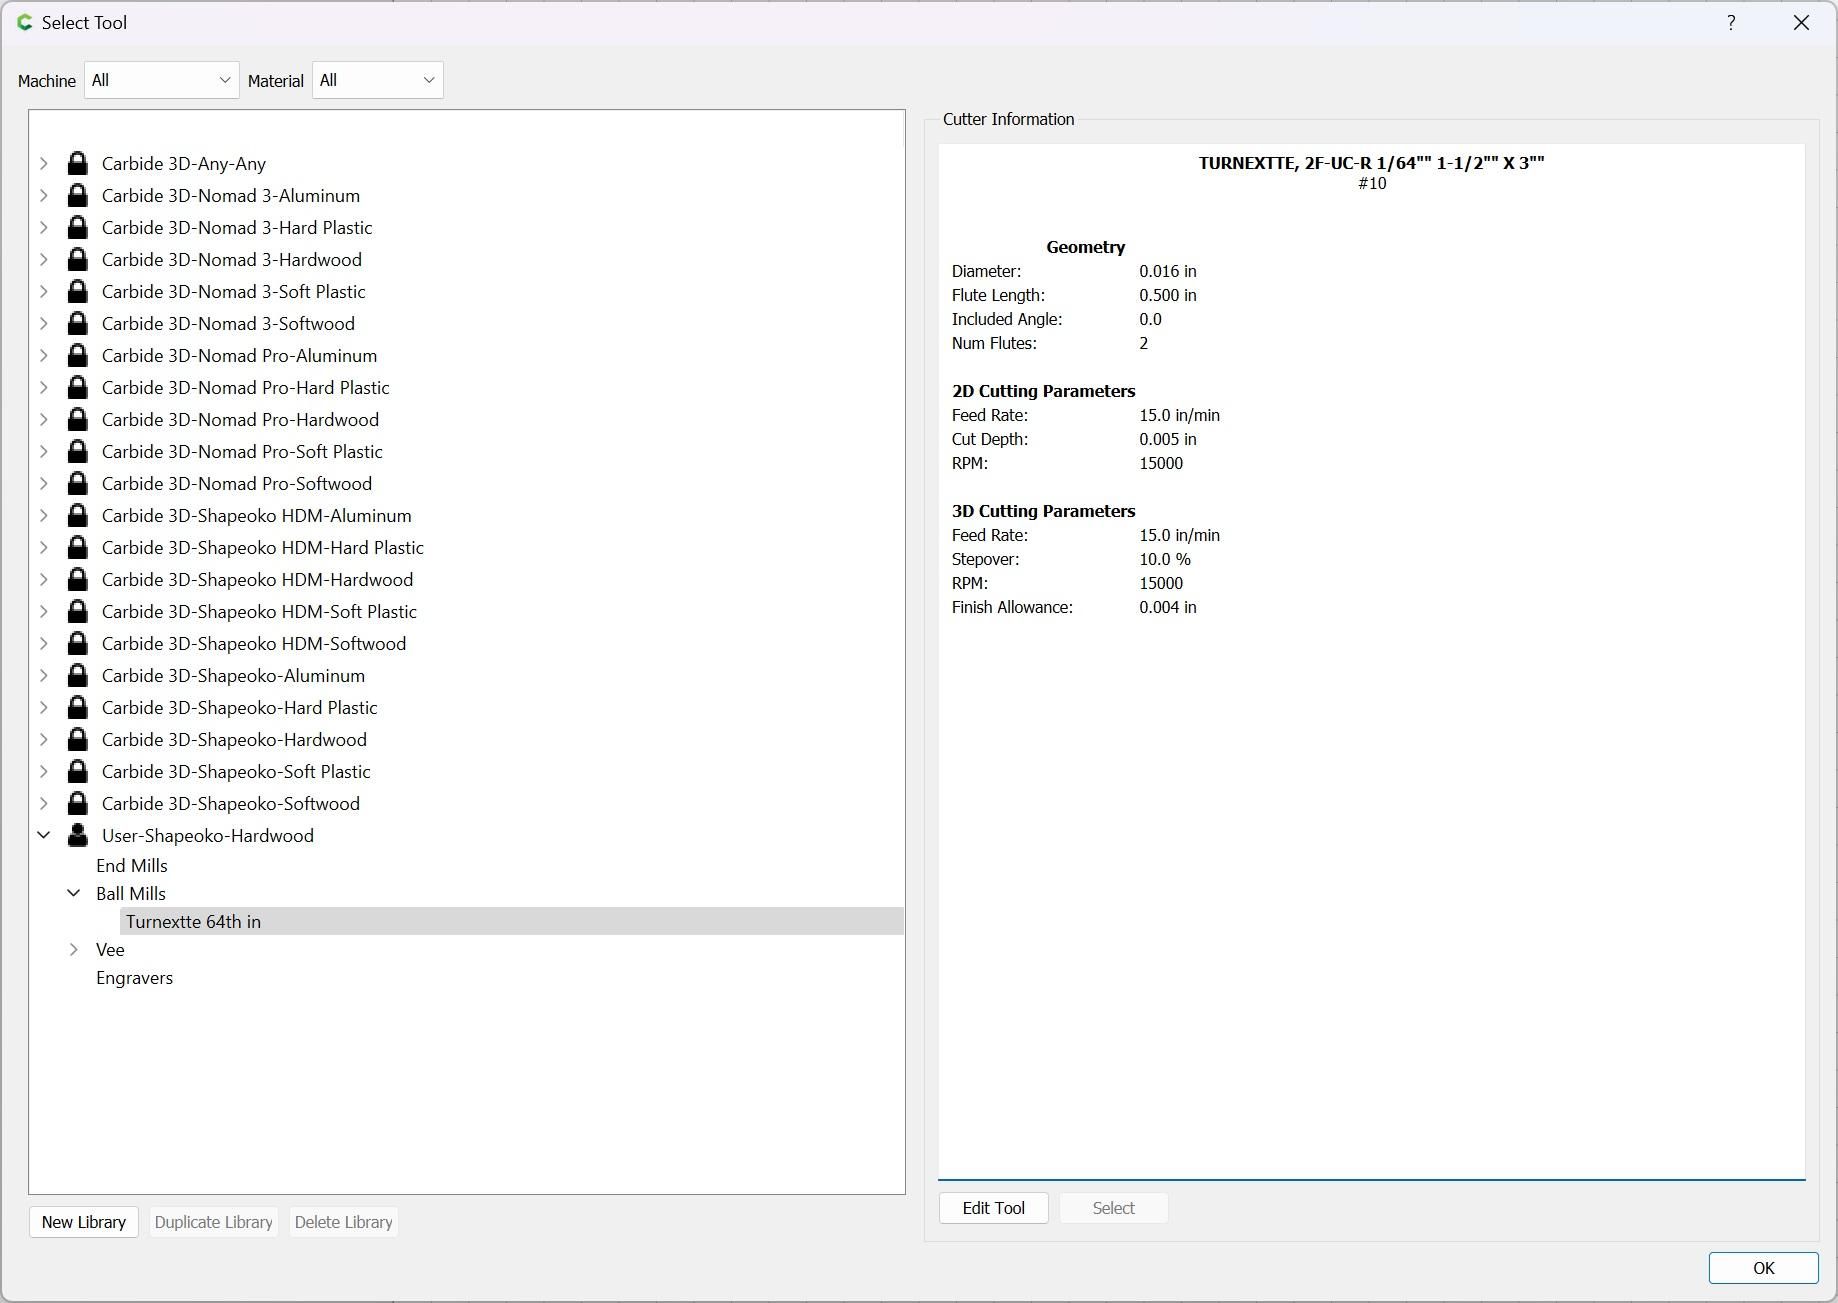Open the Machine dropdown

coord(162,80)
